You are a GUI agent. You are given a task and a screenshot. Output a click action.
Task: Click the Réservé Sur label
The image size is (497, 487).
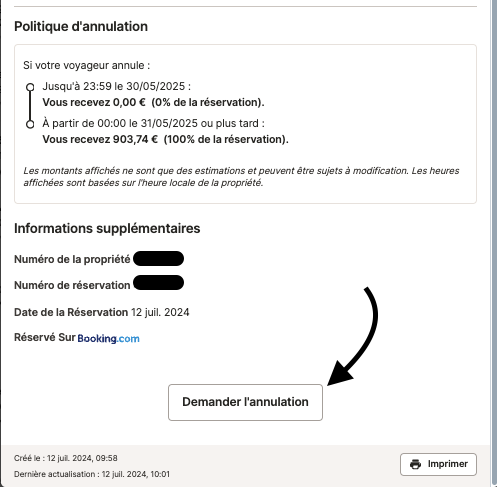[x=45, y=337]
